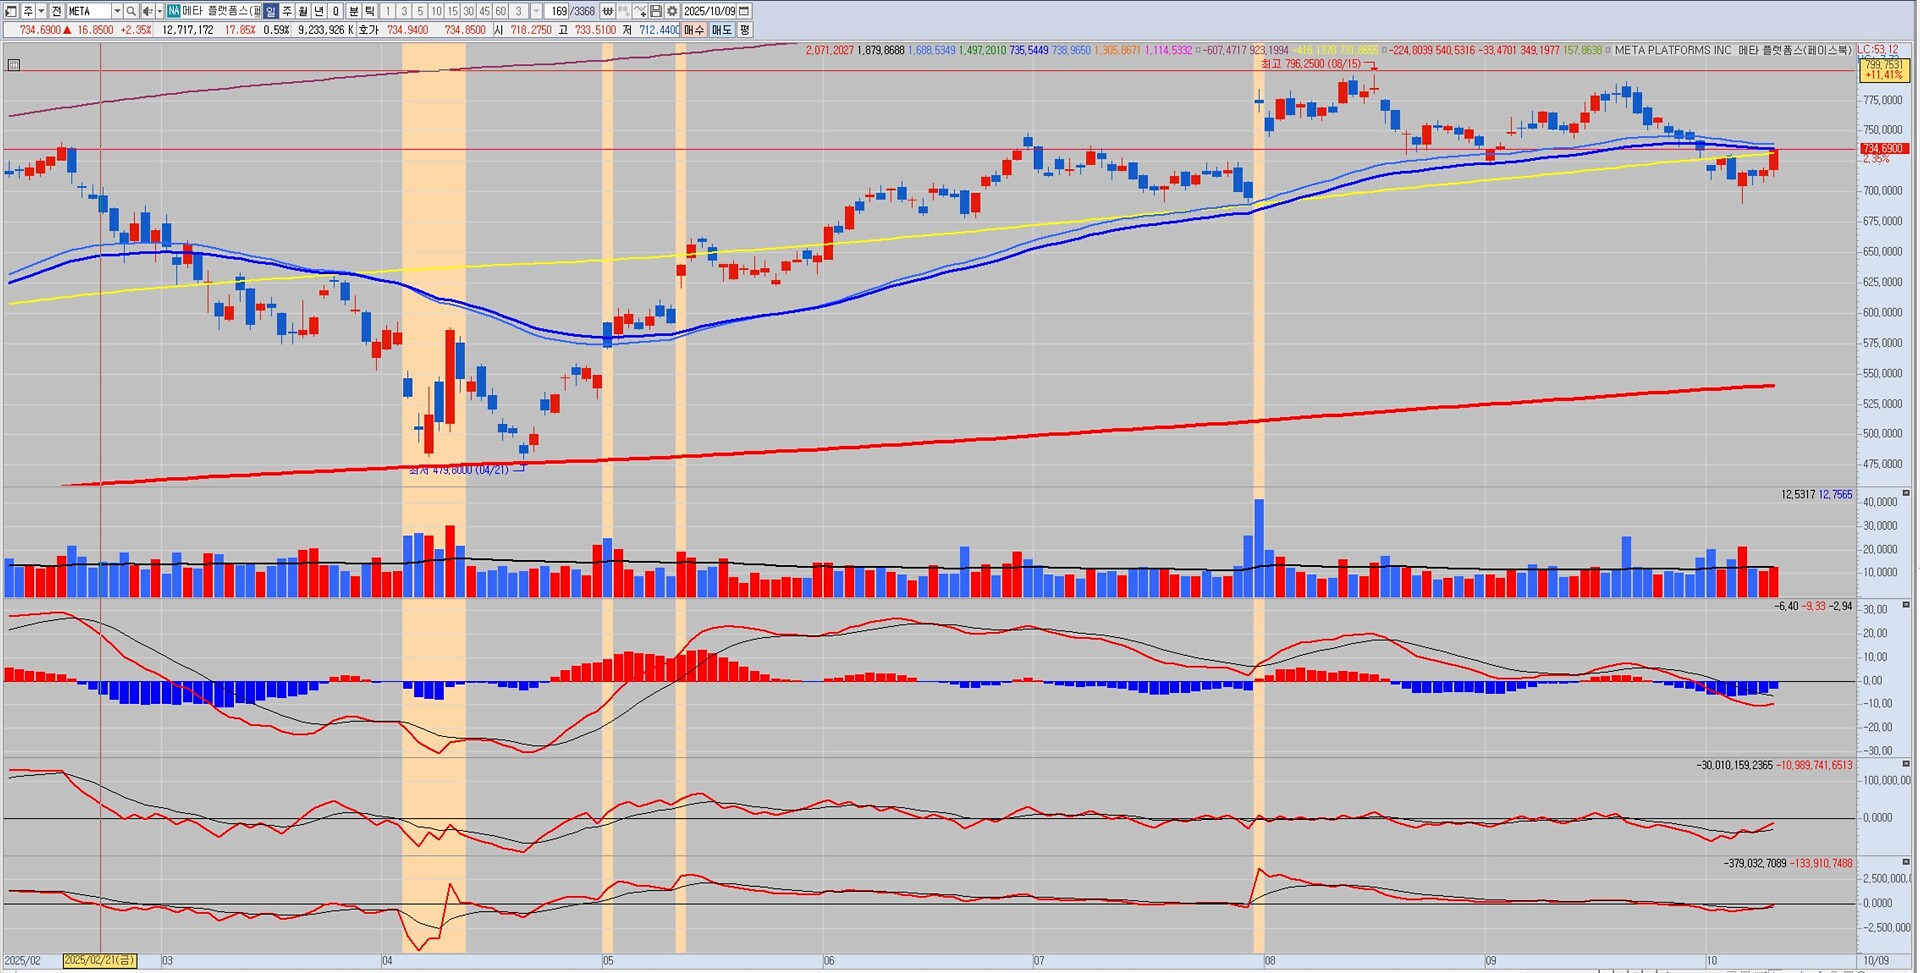The width and height of the screenshot is (1920, 973).
Task: Click the META symbol input field
Action: (88, 11)
